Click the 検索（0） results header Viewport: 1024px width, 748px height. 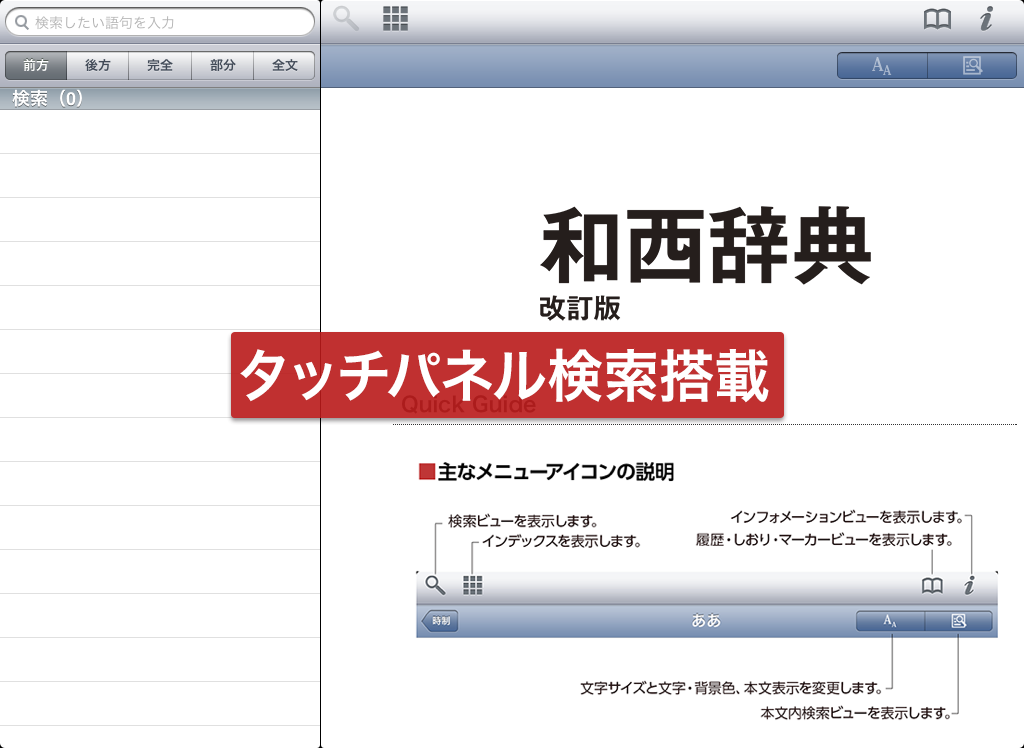[x=48, y=99]
